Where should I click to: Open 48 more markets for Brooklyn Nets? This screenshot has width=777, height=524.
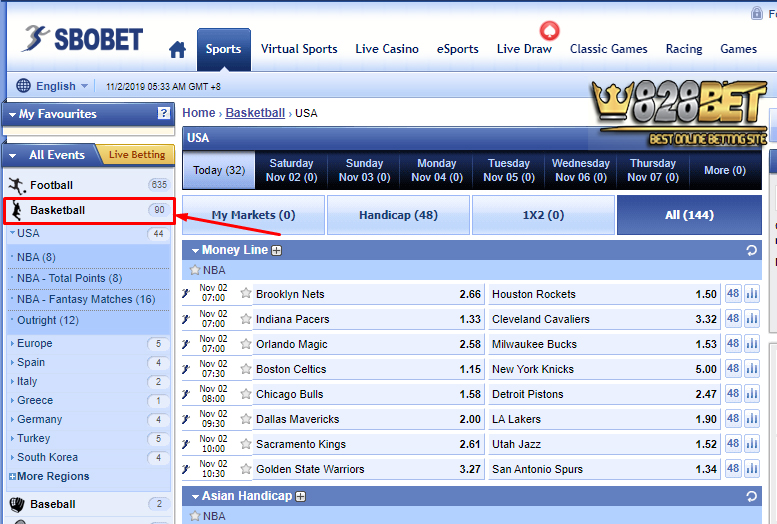[733, 294]
